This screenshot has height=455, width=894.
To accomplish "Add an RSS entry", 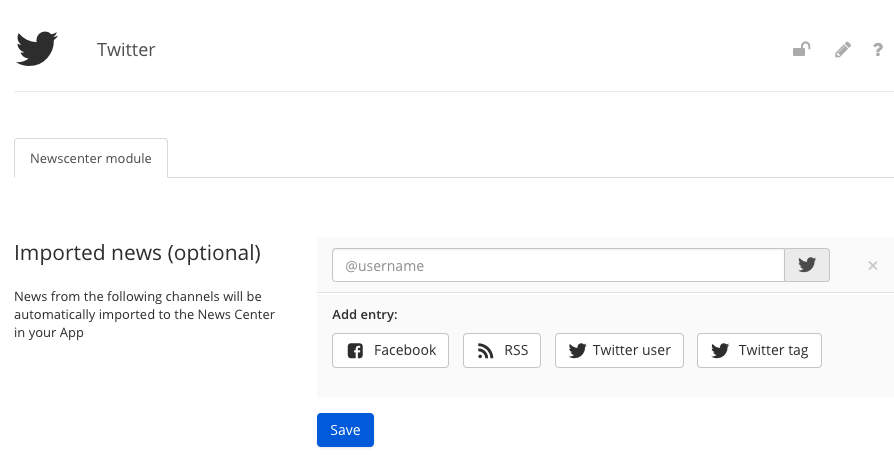I will (x=502, y=351).
